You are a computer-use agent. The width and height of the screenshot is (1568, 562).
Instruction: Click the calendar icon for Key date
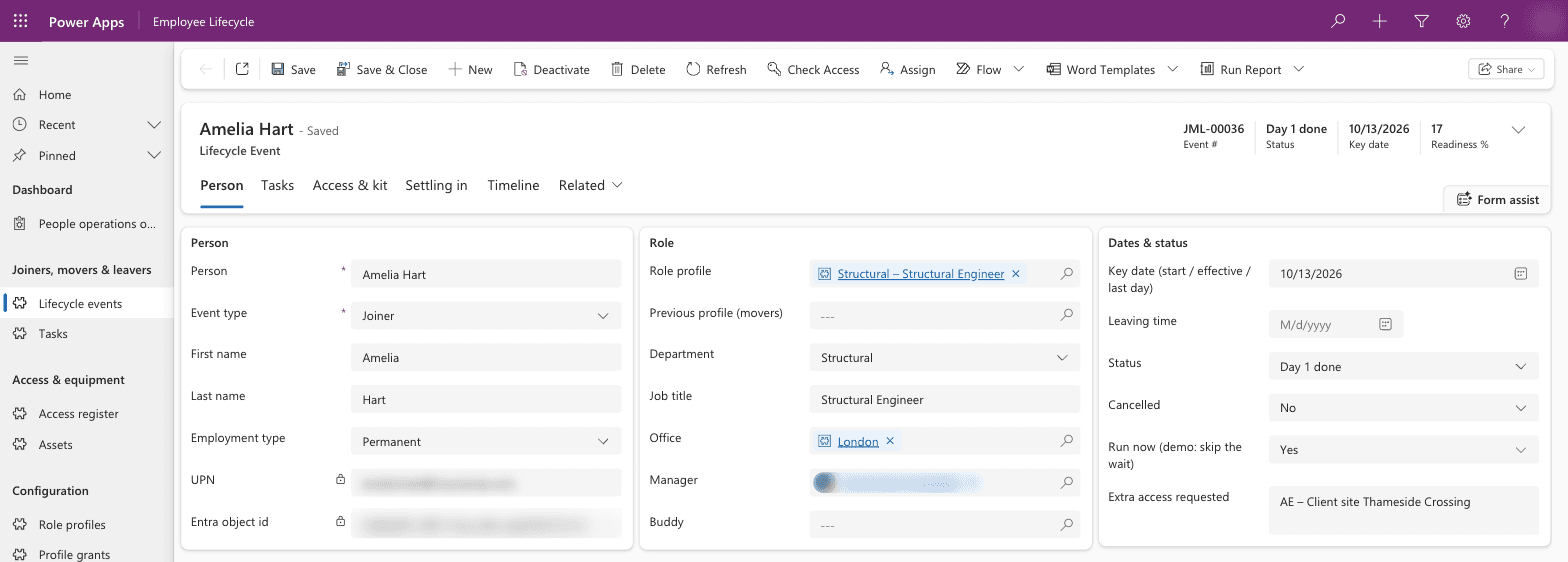pyautogui.click(x=1520, y=273)
